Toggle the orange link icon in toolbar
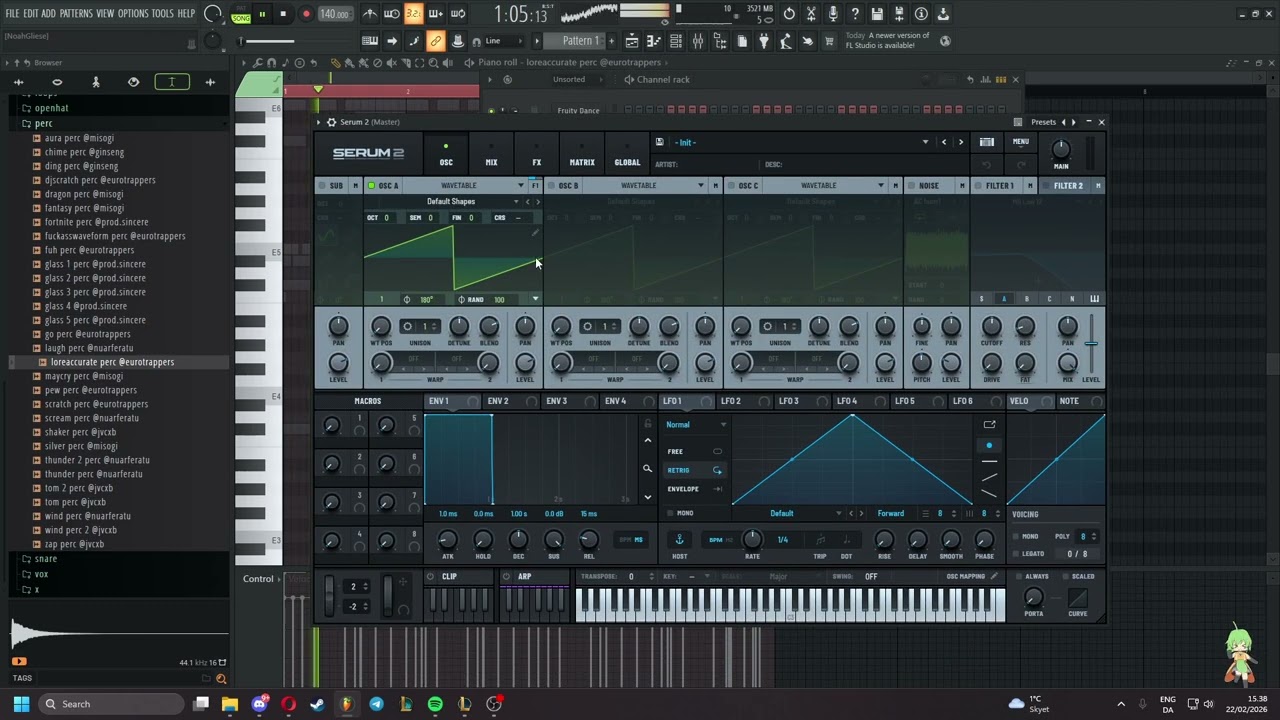The height and width of the screenshot is (720, 1280). click(435, 41)
